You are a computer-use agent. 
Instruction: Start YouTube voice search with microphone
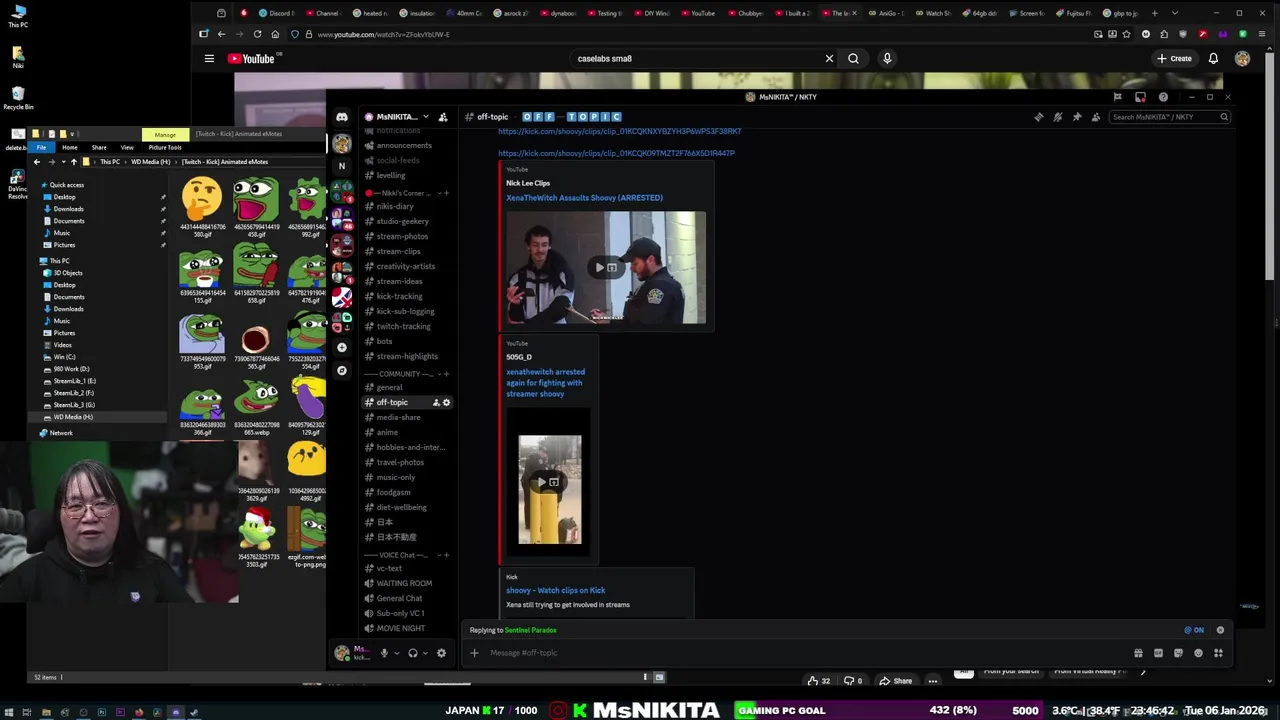coord(887,59)
